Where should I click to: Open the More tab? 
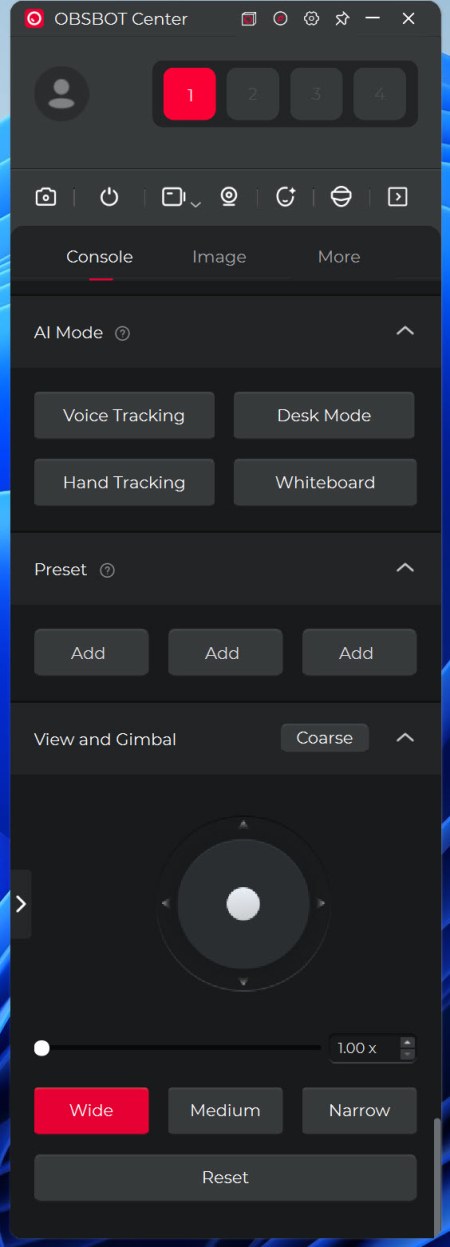(339, 257)
